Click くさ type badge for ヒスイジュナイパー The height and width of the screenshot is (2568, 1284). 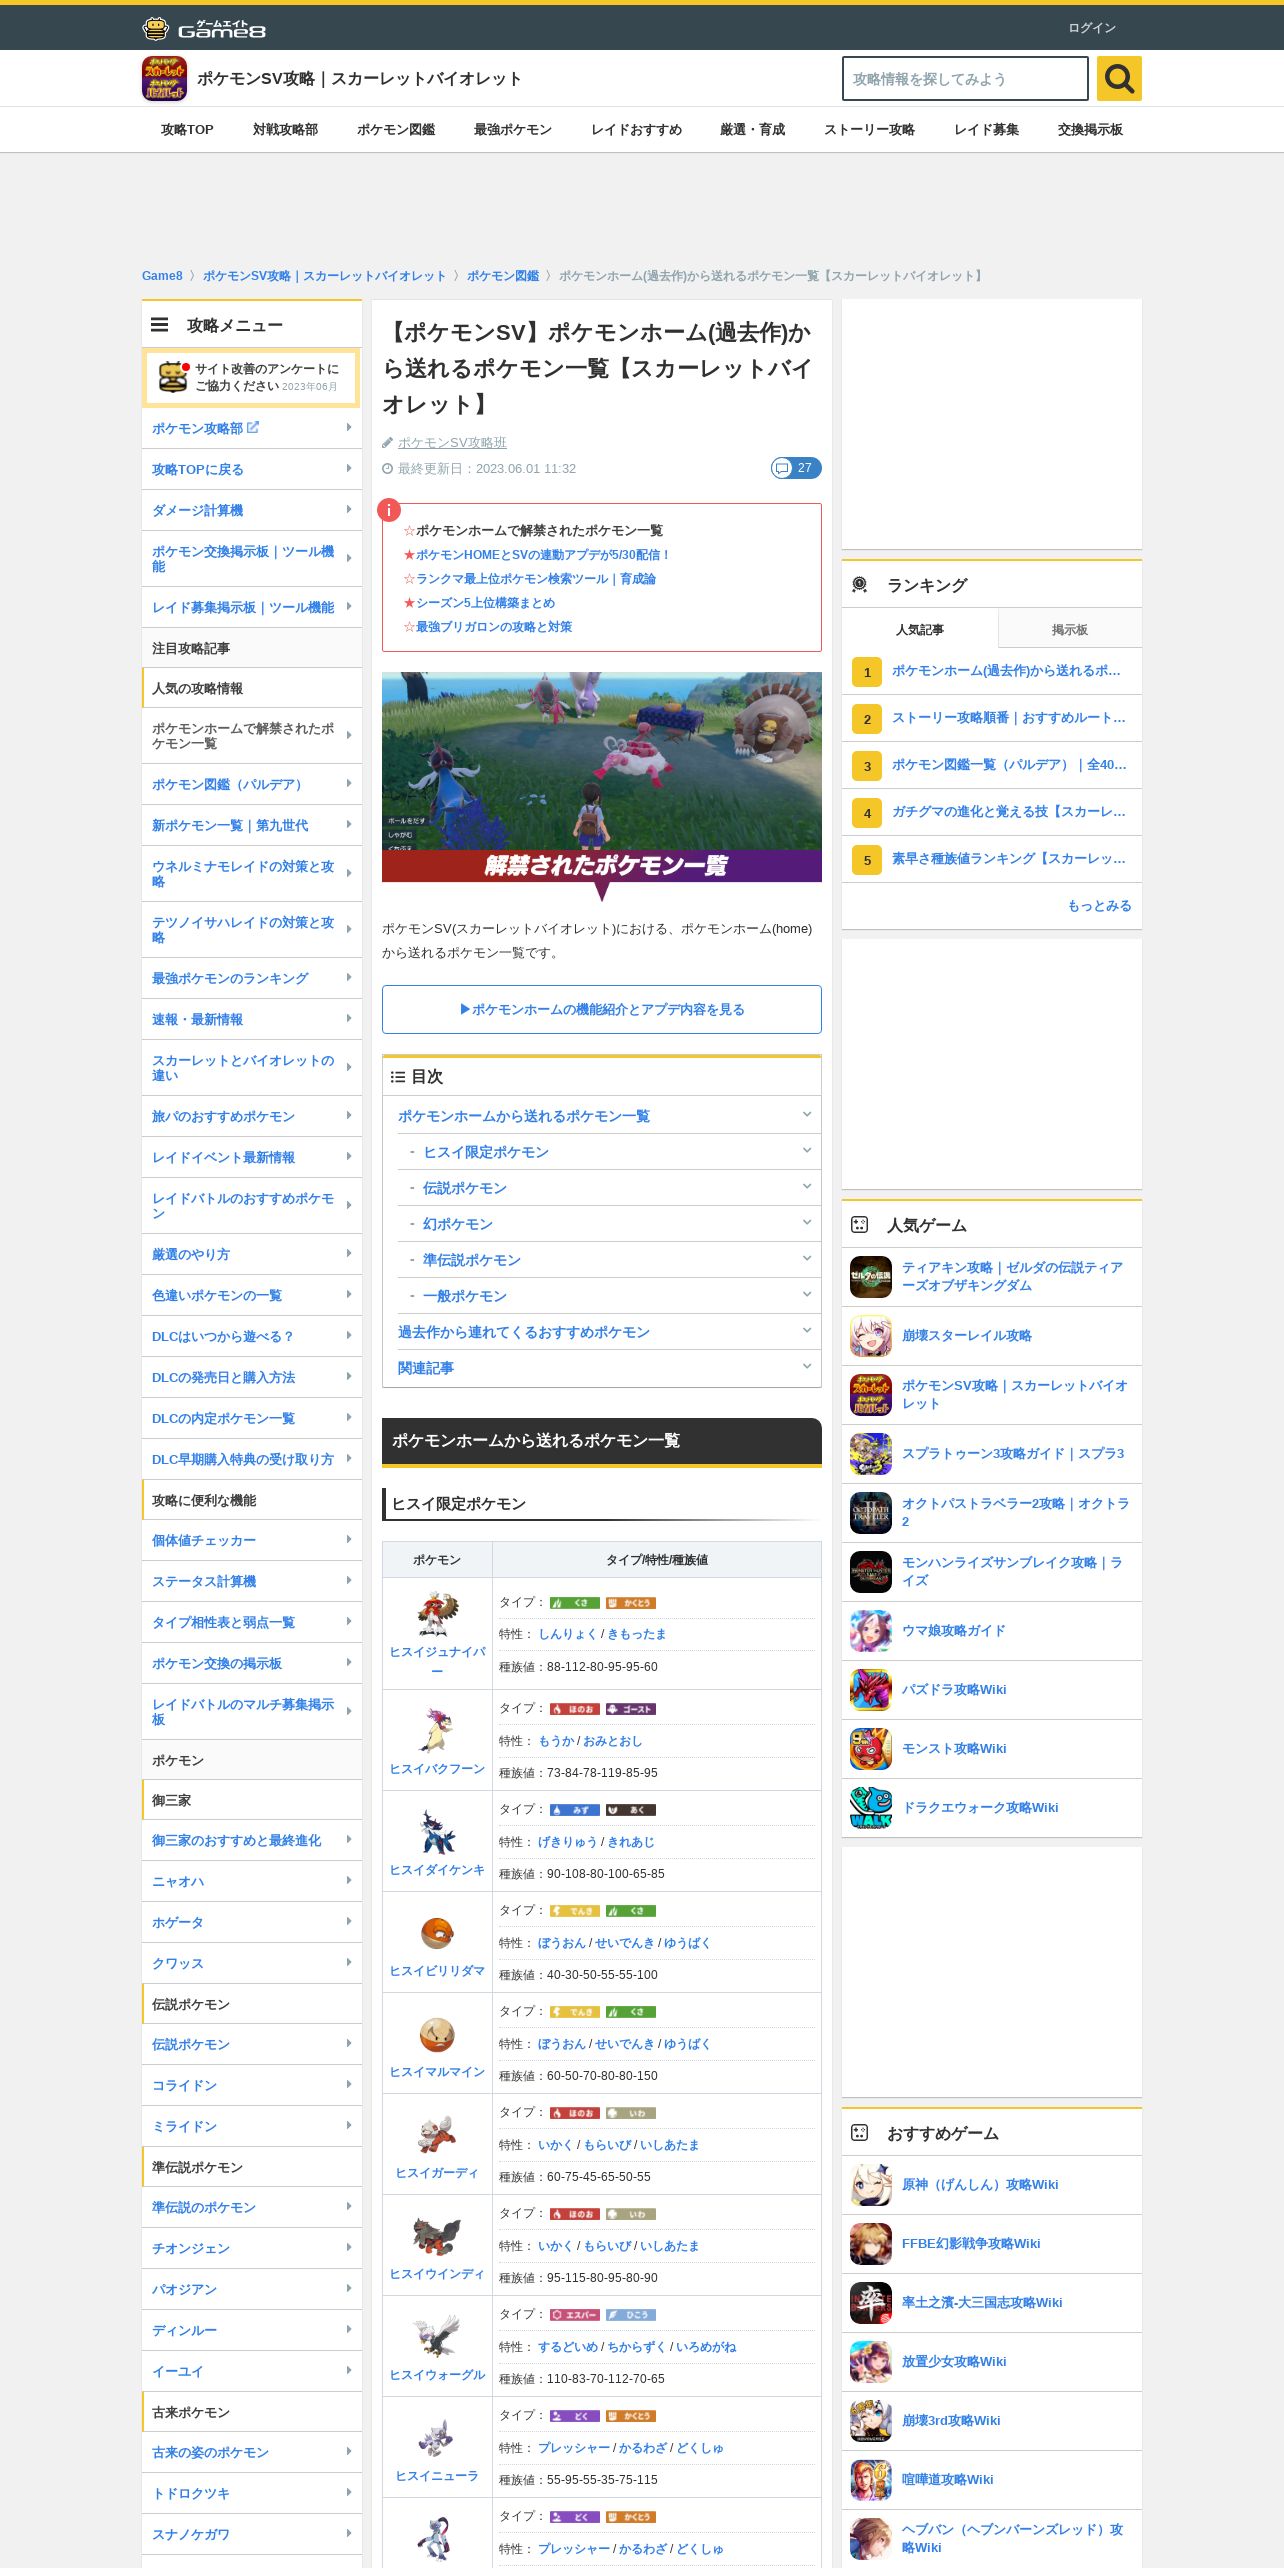pyautogui.click(x=575, y=1602)
